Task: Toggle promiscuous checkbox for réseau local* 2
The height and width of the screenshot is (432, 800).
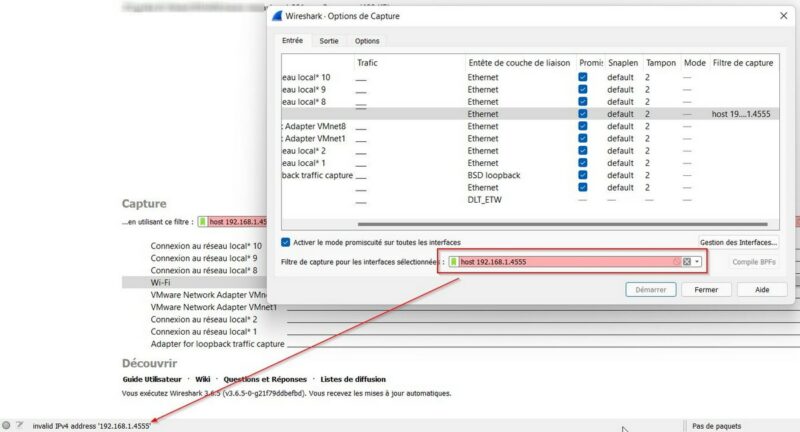Action: (583, 150)
